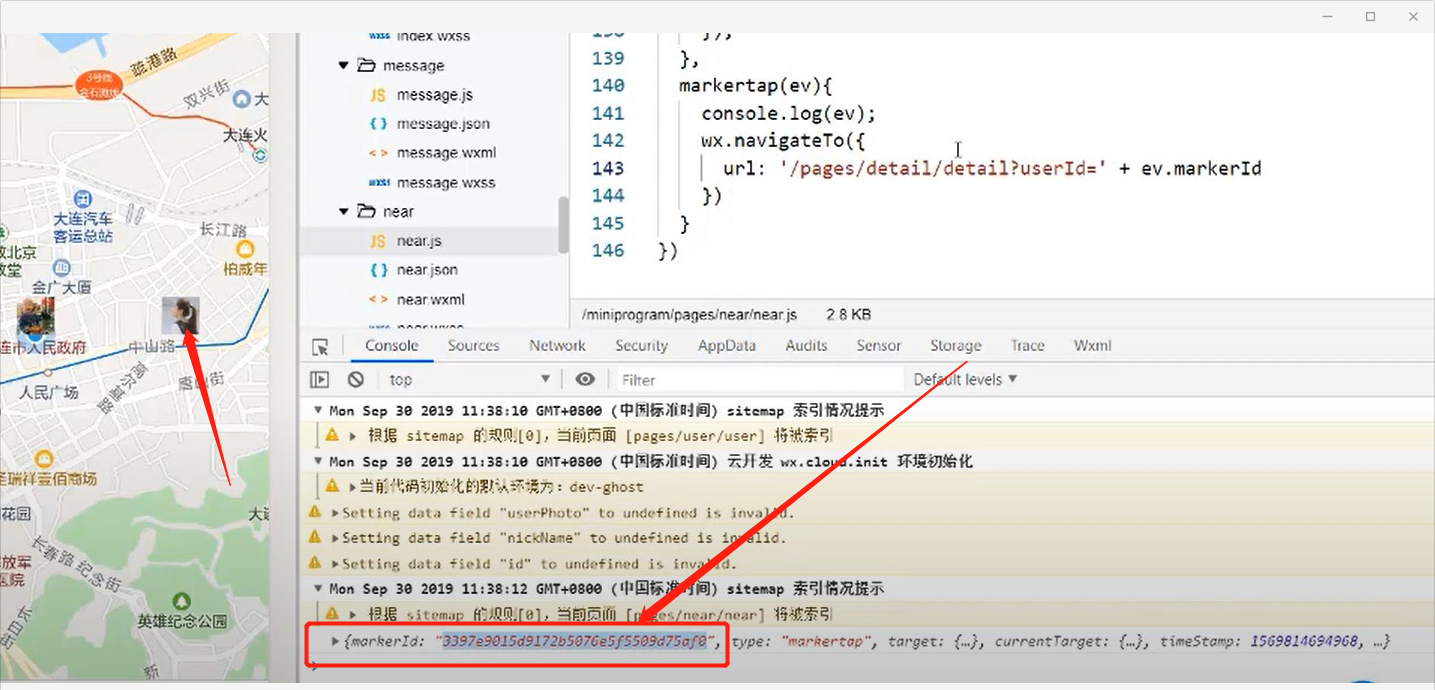Open the Wxml tab
The image size is (1435, 690).
tap(1092, 345)
